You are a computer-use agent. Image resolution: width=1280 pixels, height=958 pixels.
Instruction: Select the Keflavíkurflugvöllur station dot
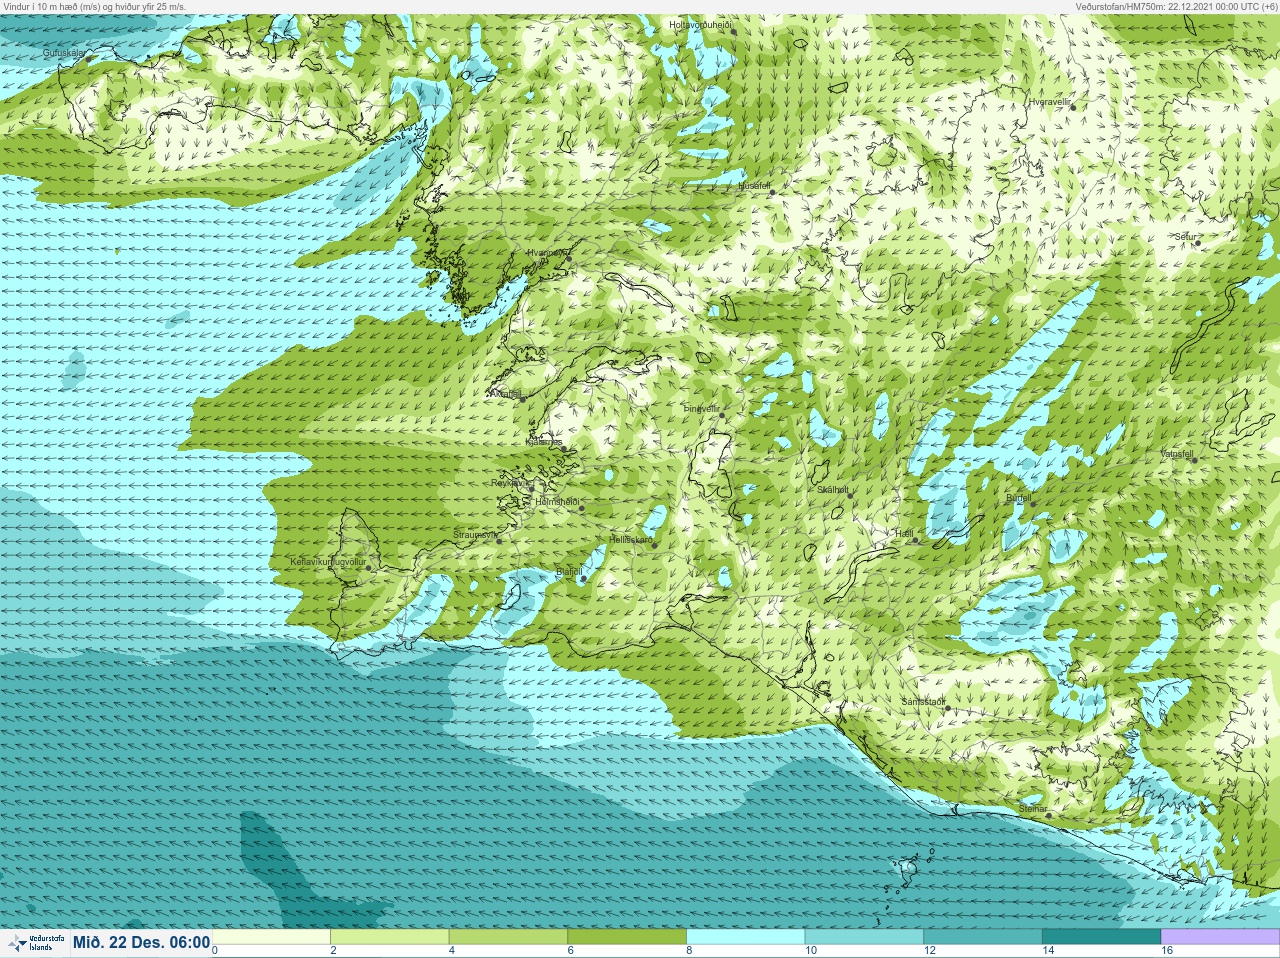[369, 568]
